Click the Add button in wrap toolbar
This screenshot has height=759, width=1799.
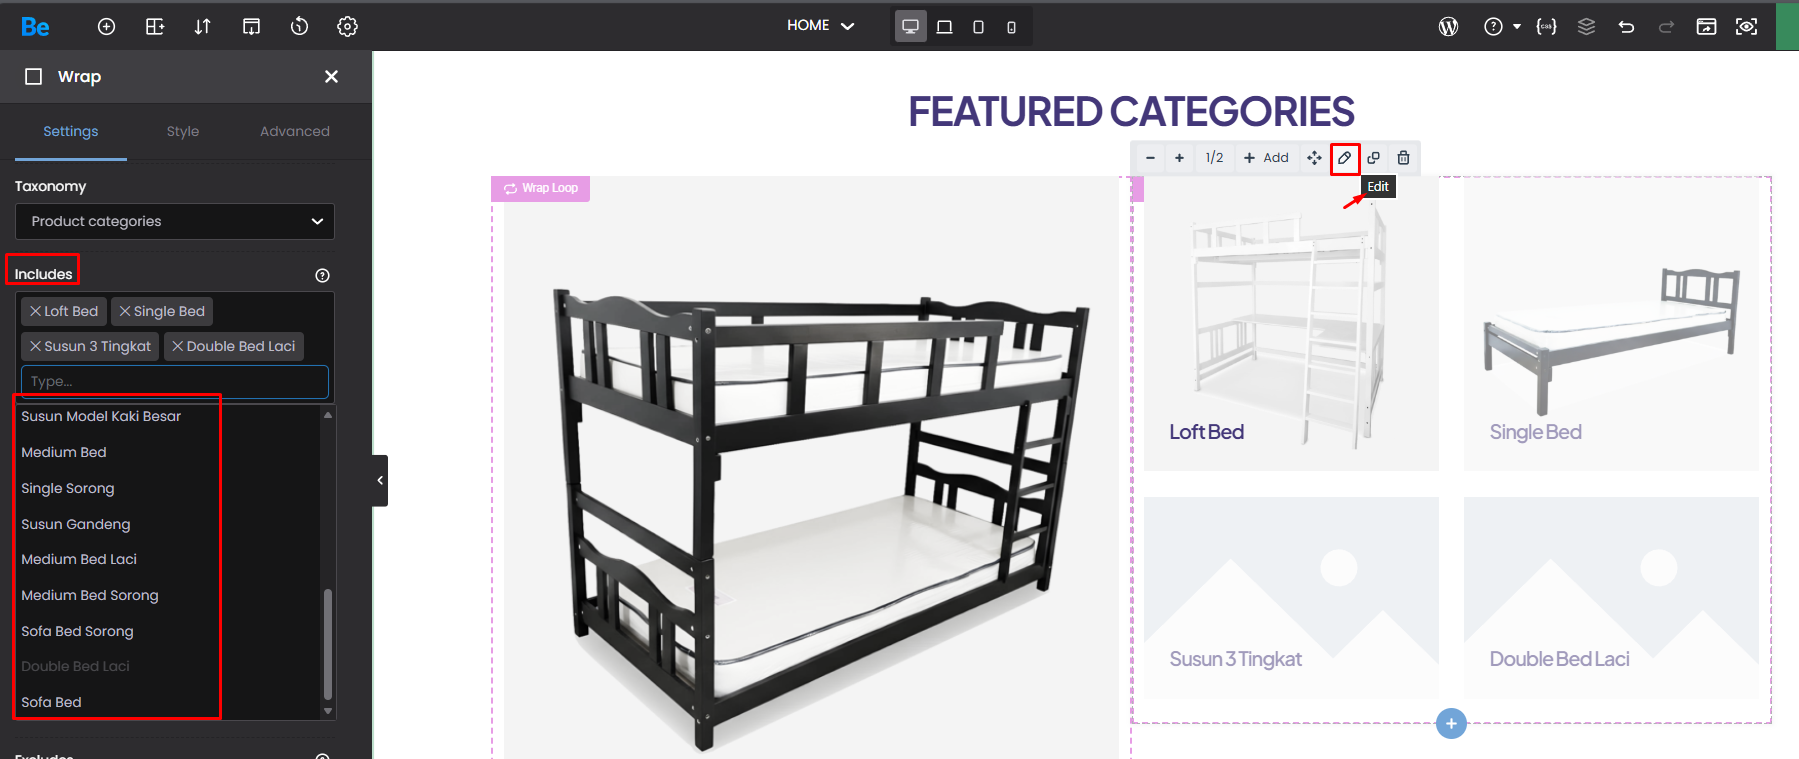(1266, 158)
